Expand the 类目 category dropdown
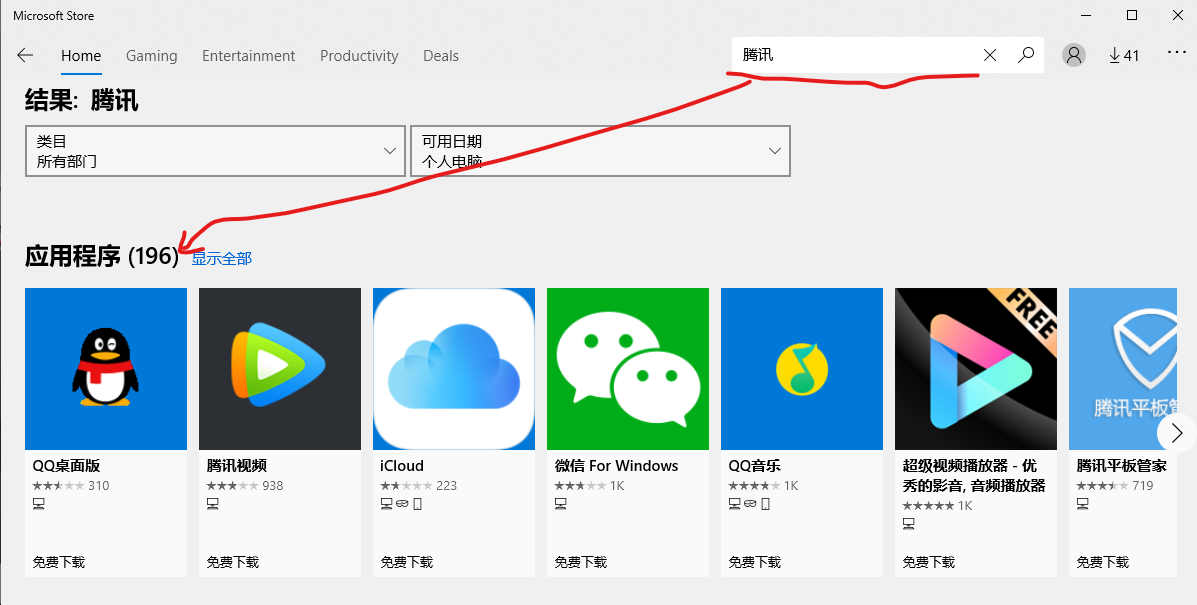This screenshot has height=605, width=1197. (x=215, y=151)
